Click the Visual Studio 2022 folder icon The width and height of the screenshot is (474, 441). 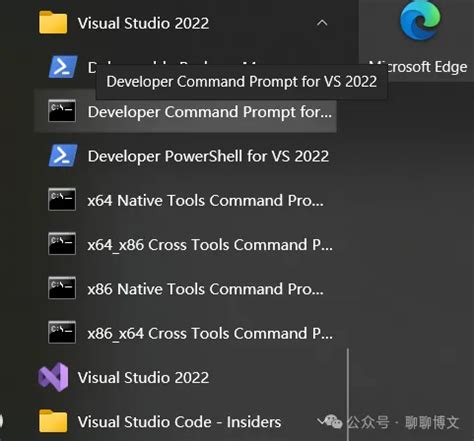point(53,23)
